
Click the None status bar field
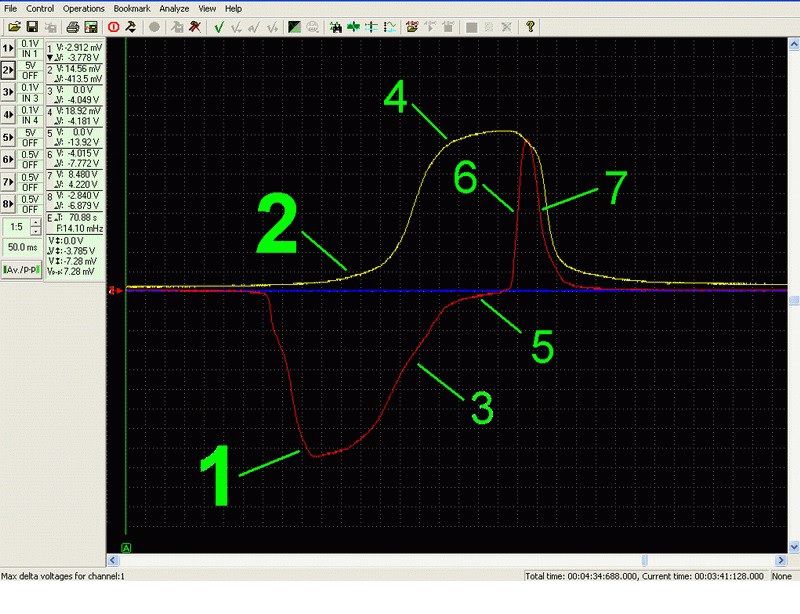tap(782, 576)
